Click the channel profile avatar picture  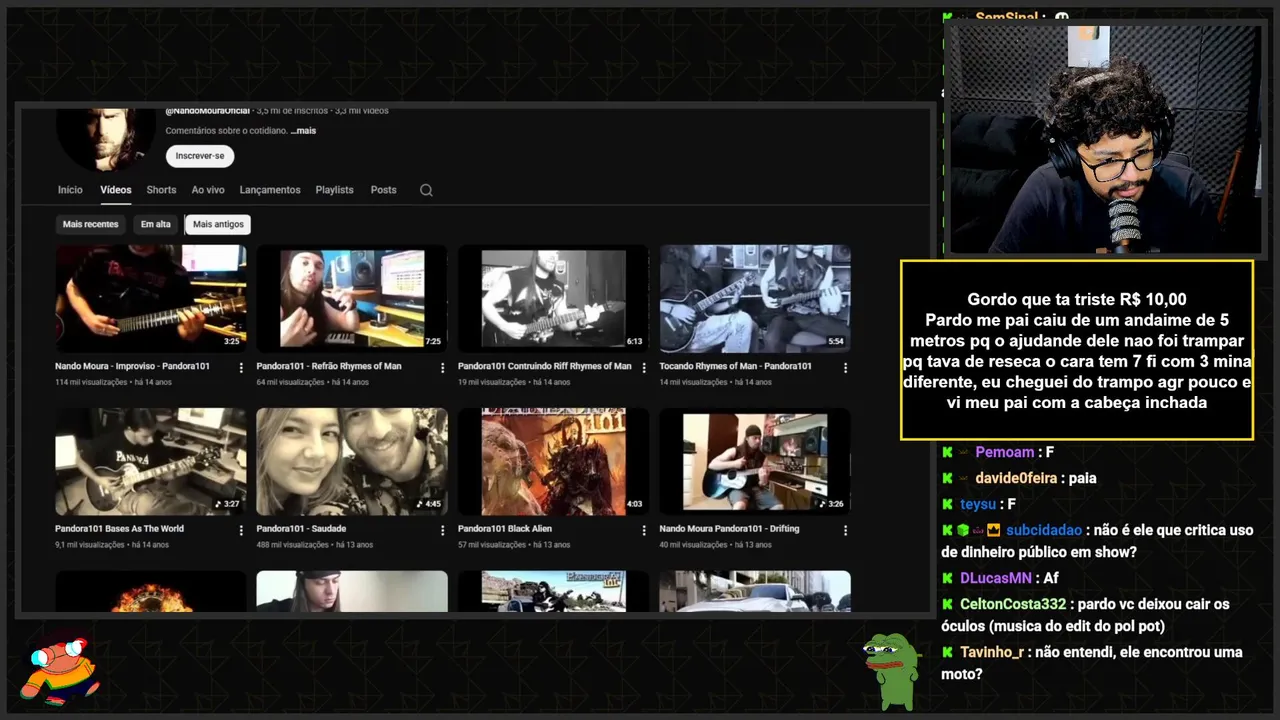(x=105, y=138)
